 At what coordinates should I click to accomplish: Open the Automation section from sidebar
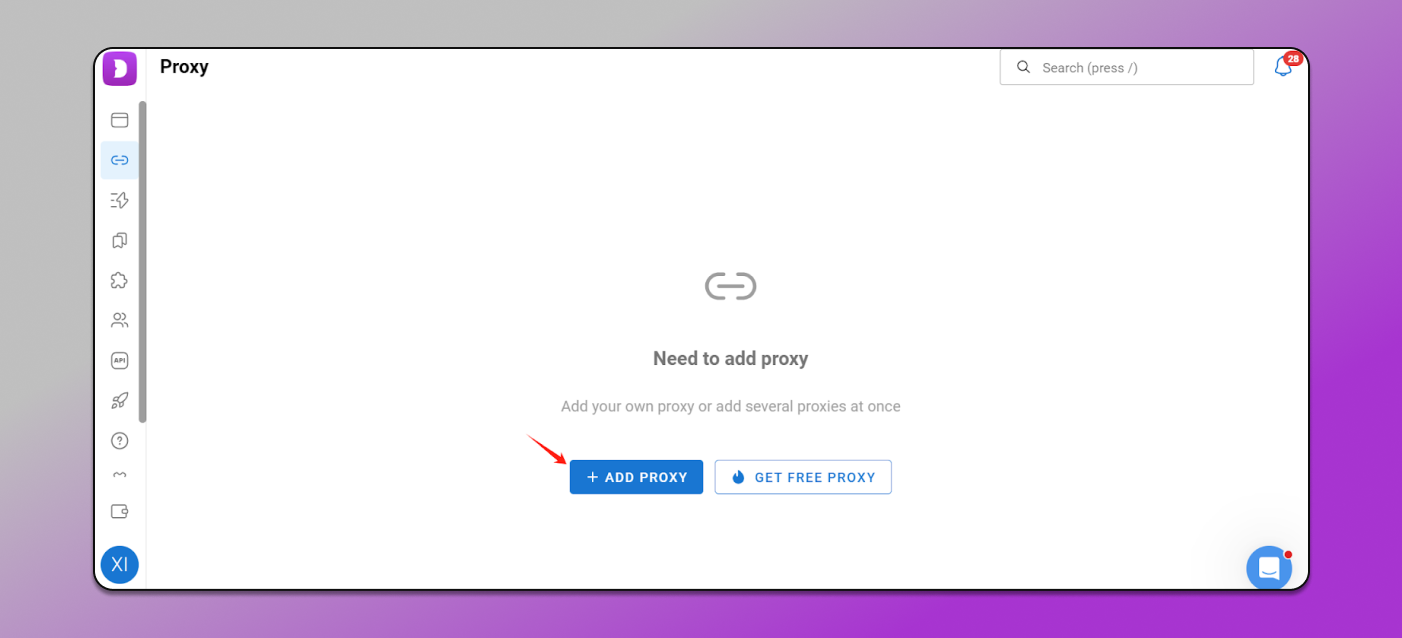[119, 200]
